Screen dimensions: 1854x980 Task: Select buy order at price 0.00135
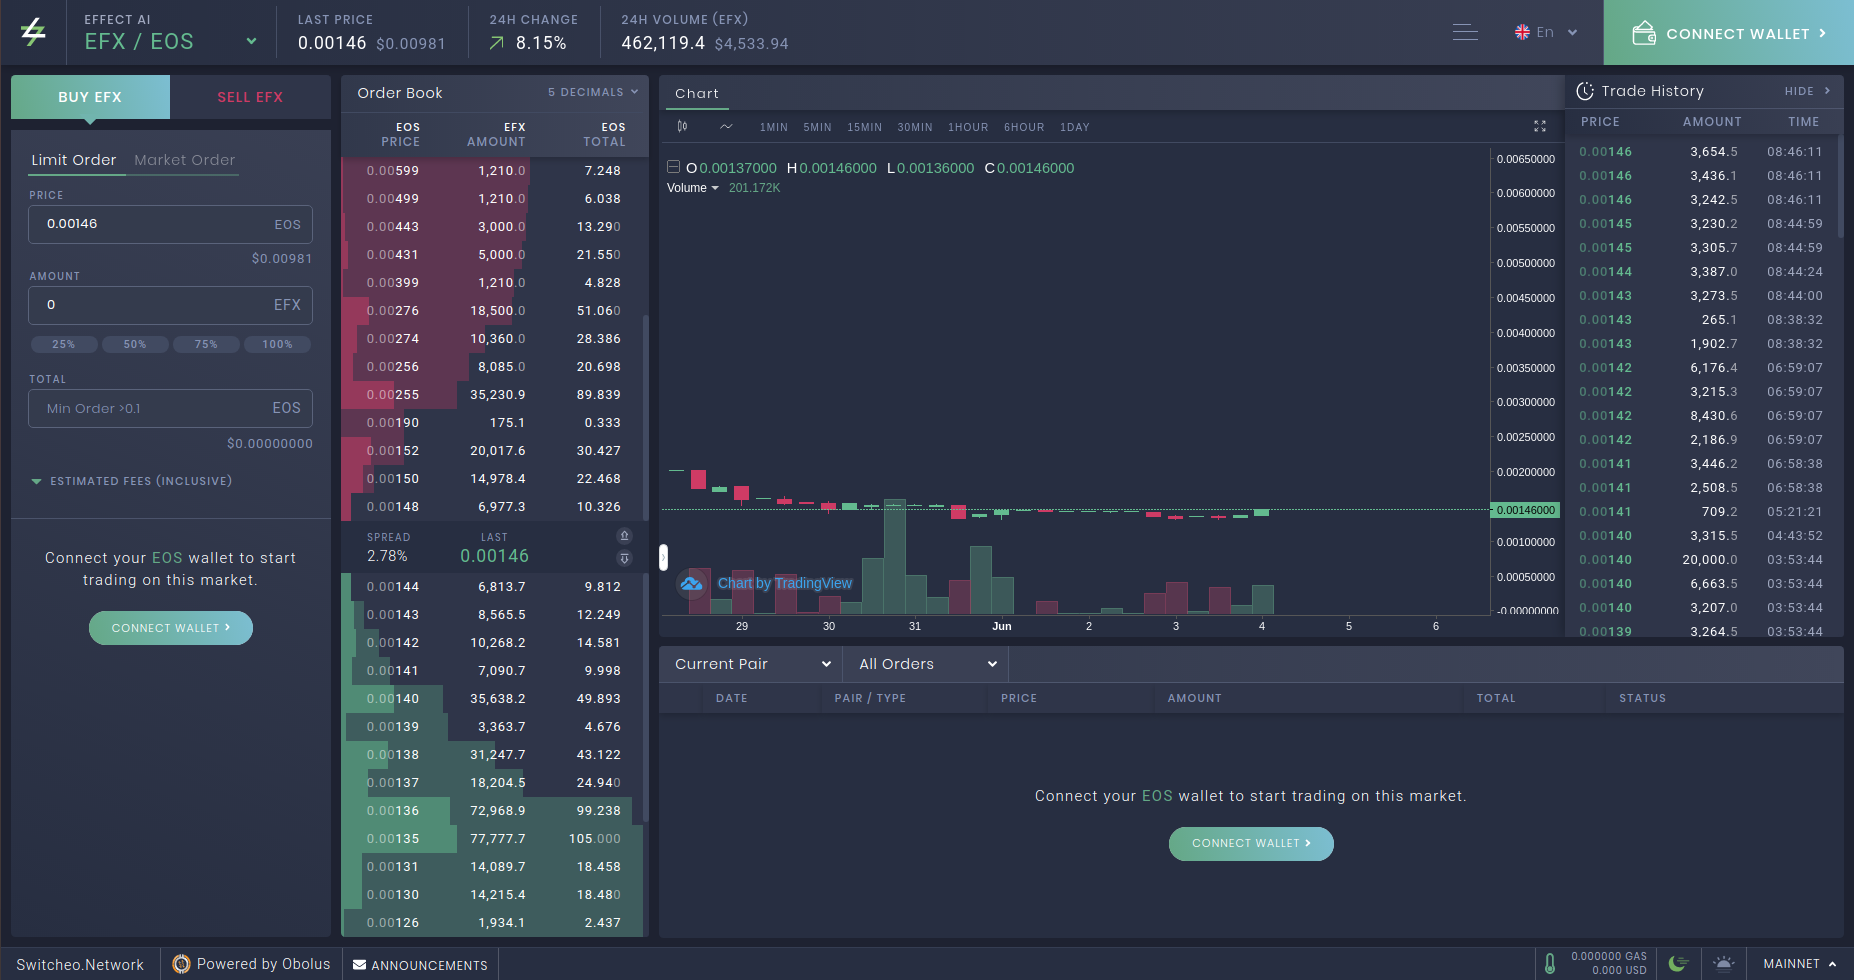coord(494,839)
